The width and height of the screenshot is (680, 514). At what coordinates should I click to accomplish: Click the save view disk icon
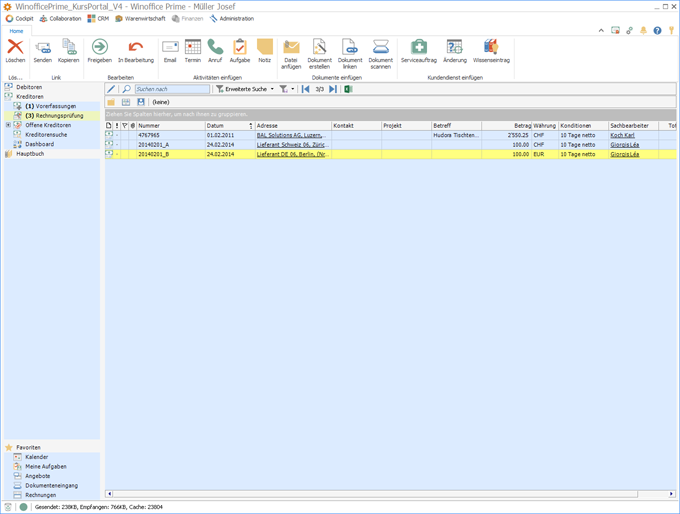(141, 102)
